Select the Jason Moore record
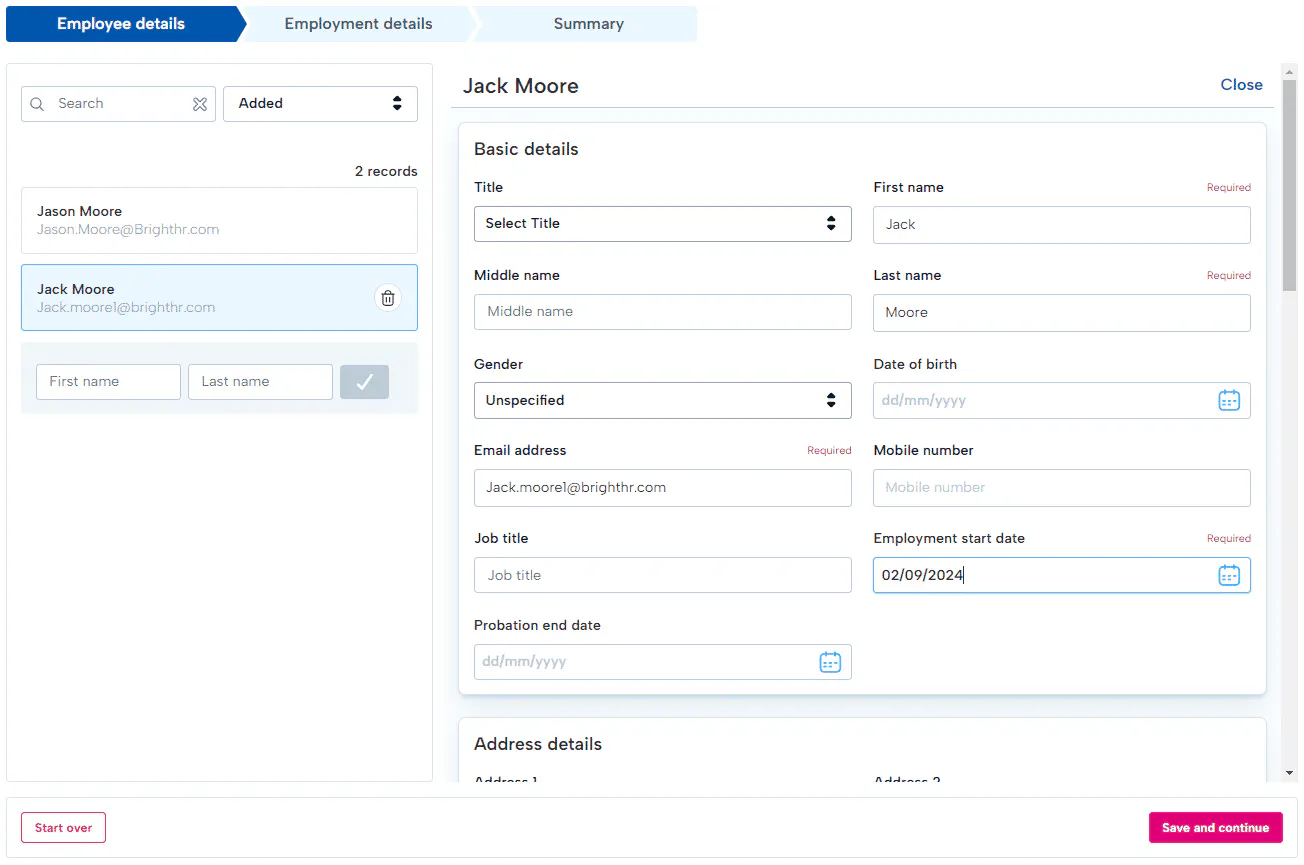Viewport: 1304px width, 865px height. [x=219, y=220]
